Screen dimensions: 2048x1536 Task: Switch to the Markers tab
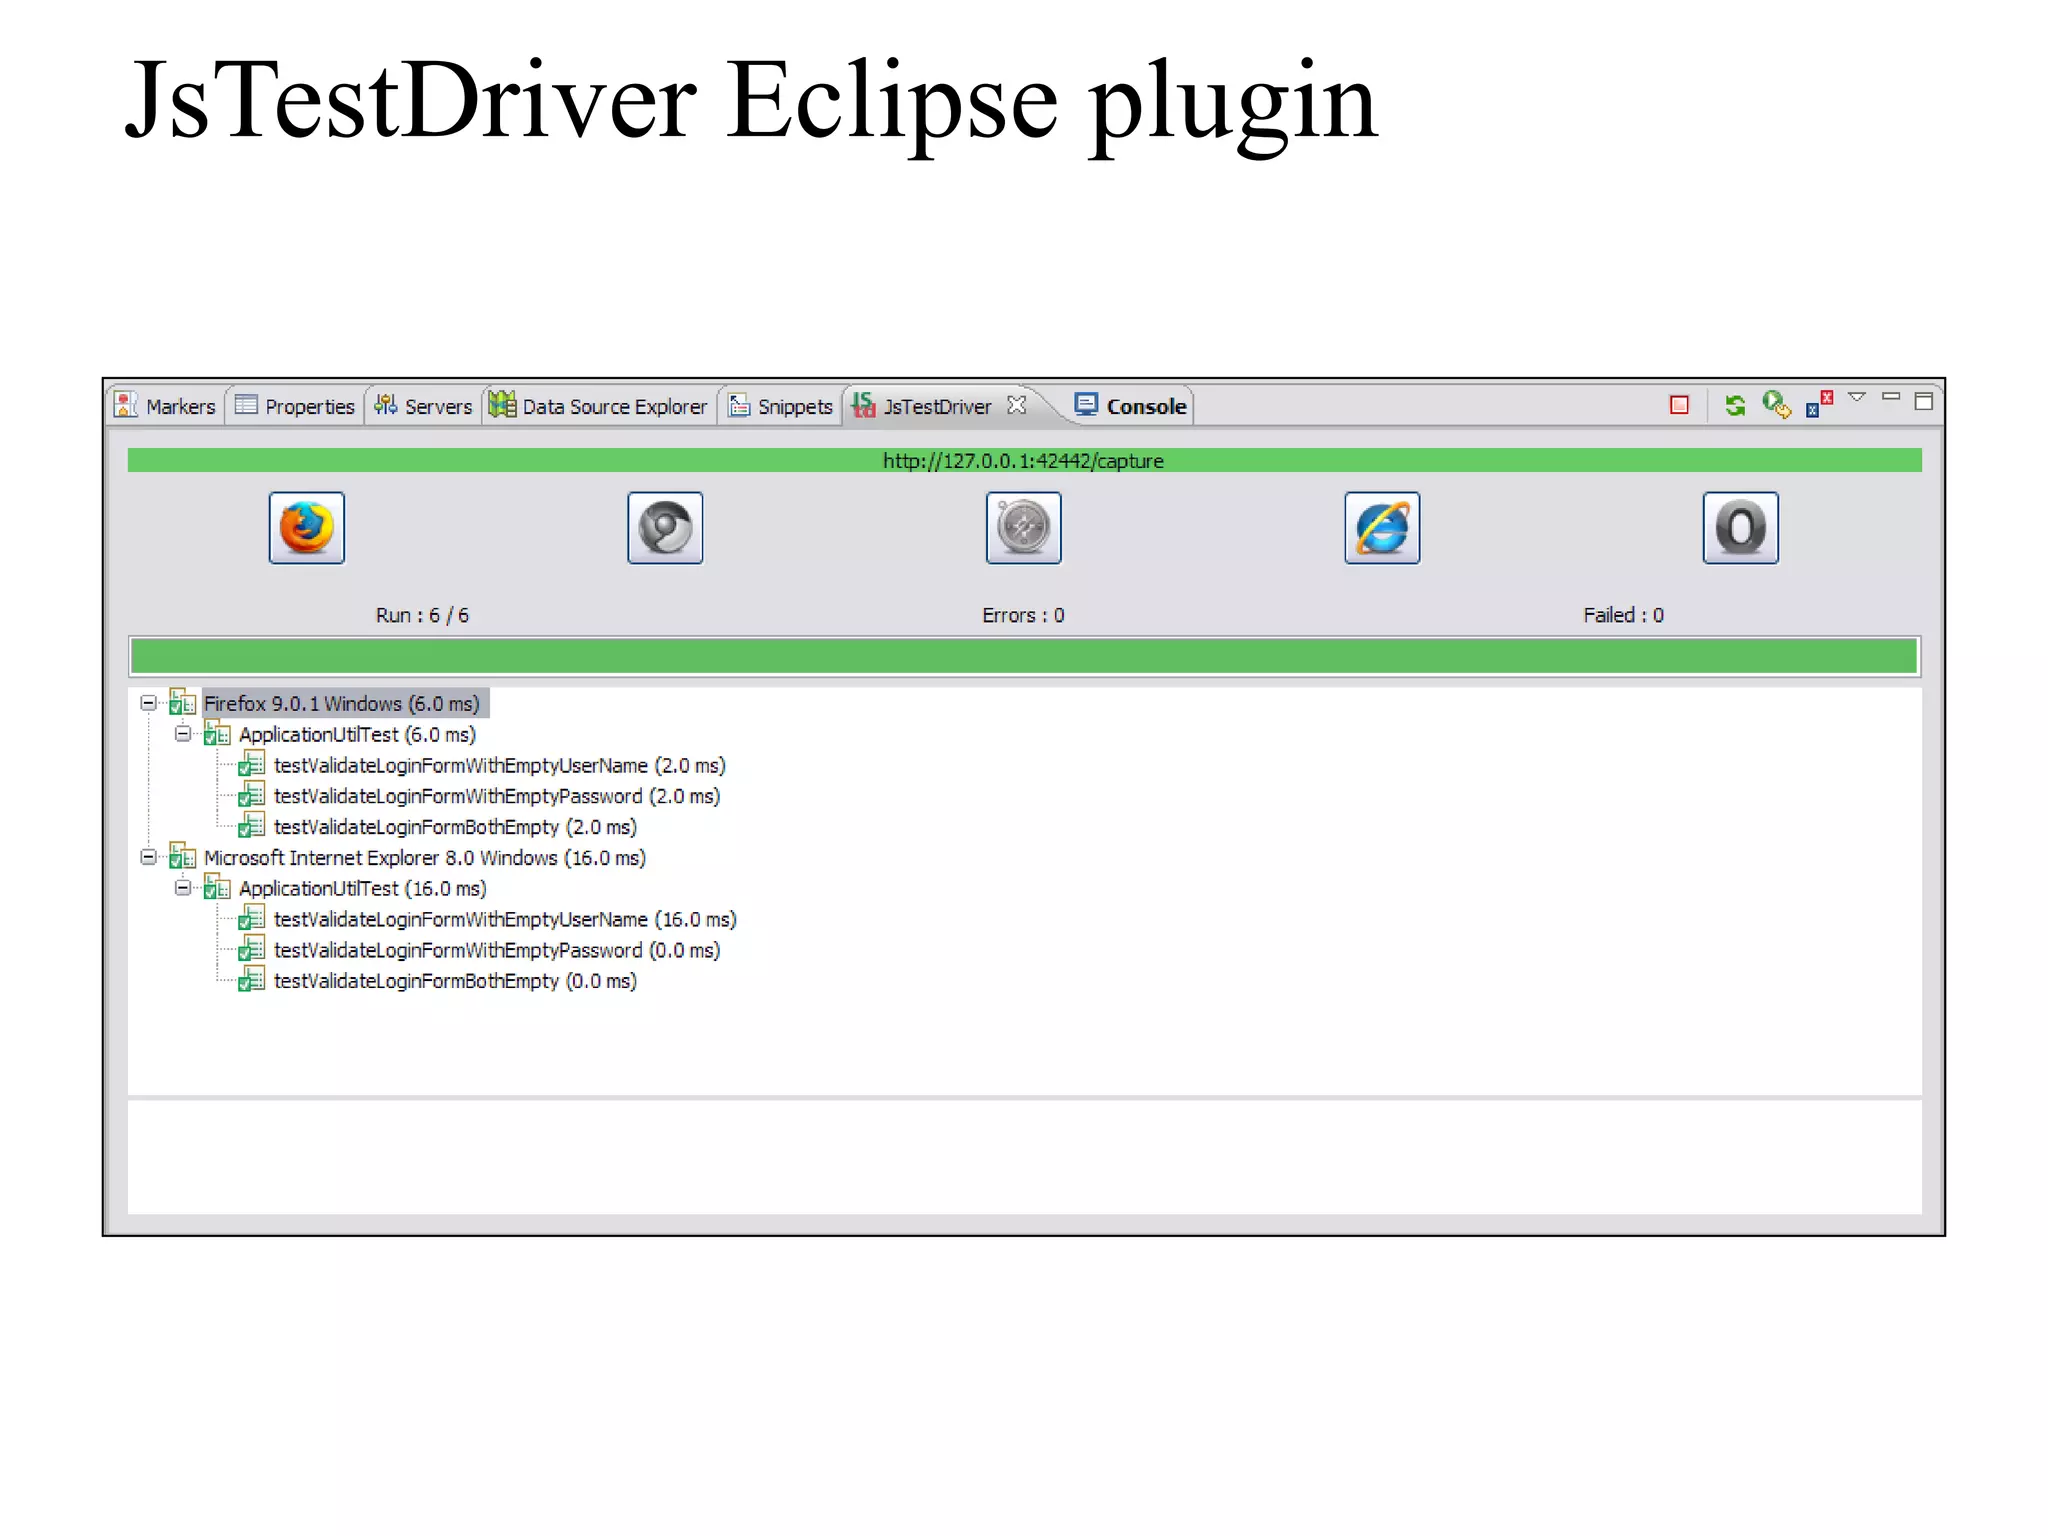click(x=166, y=406)
